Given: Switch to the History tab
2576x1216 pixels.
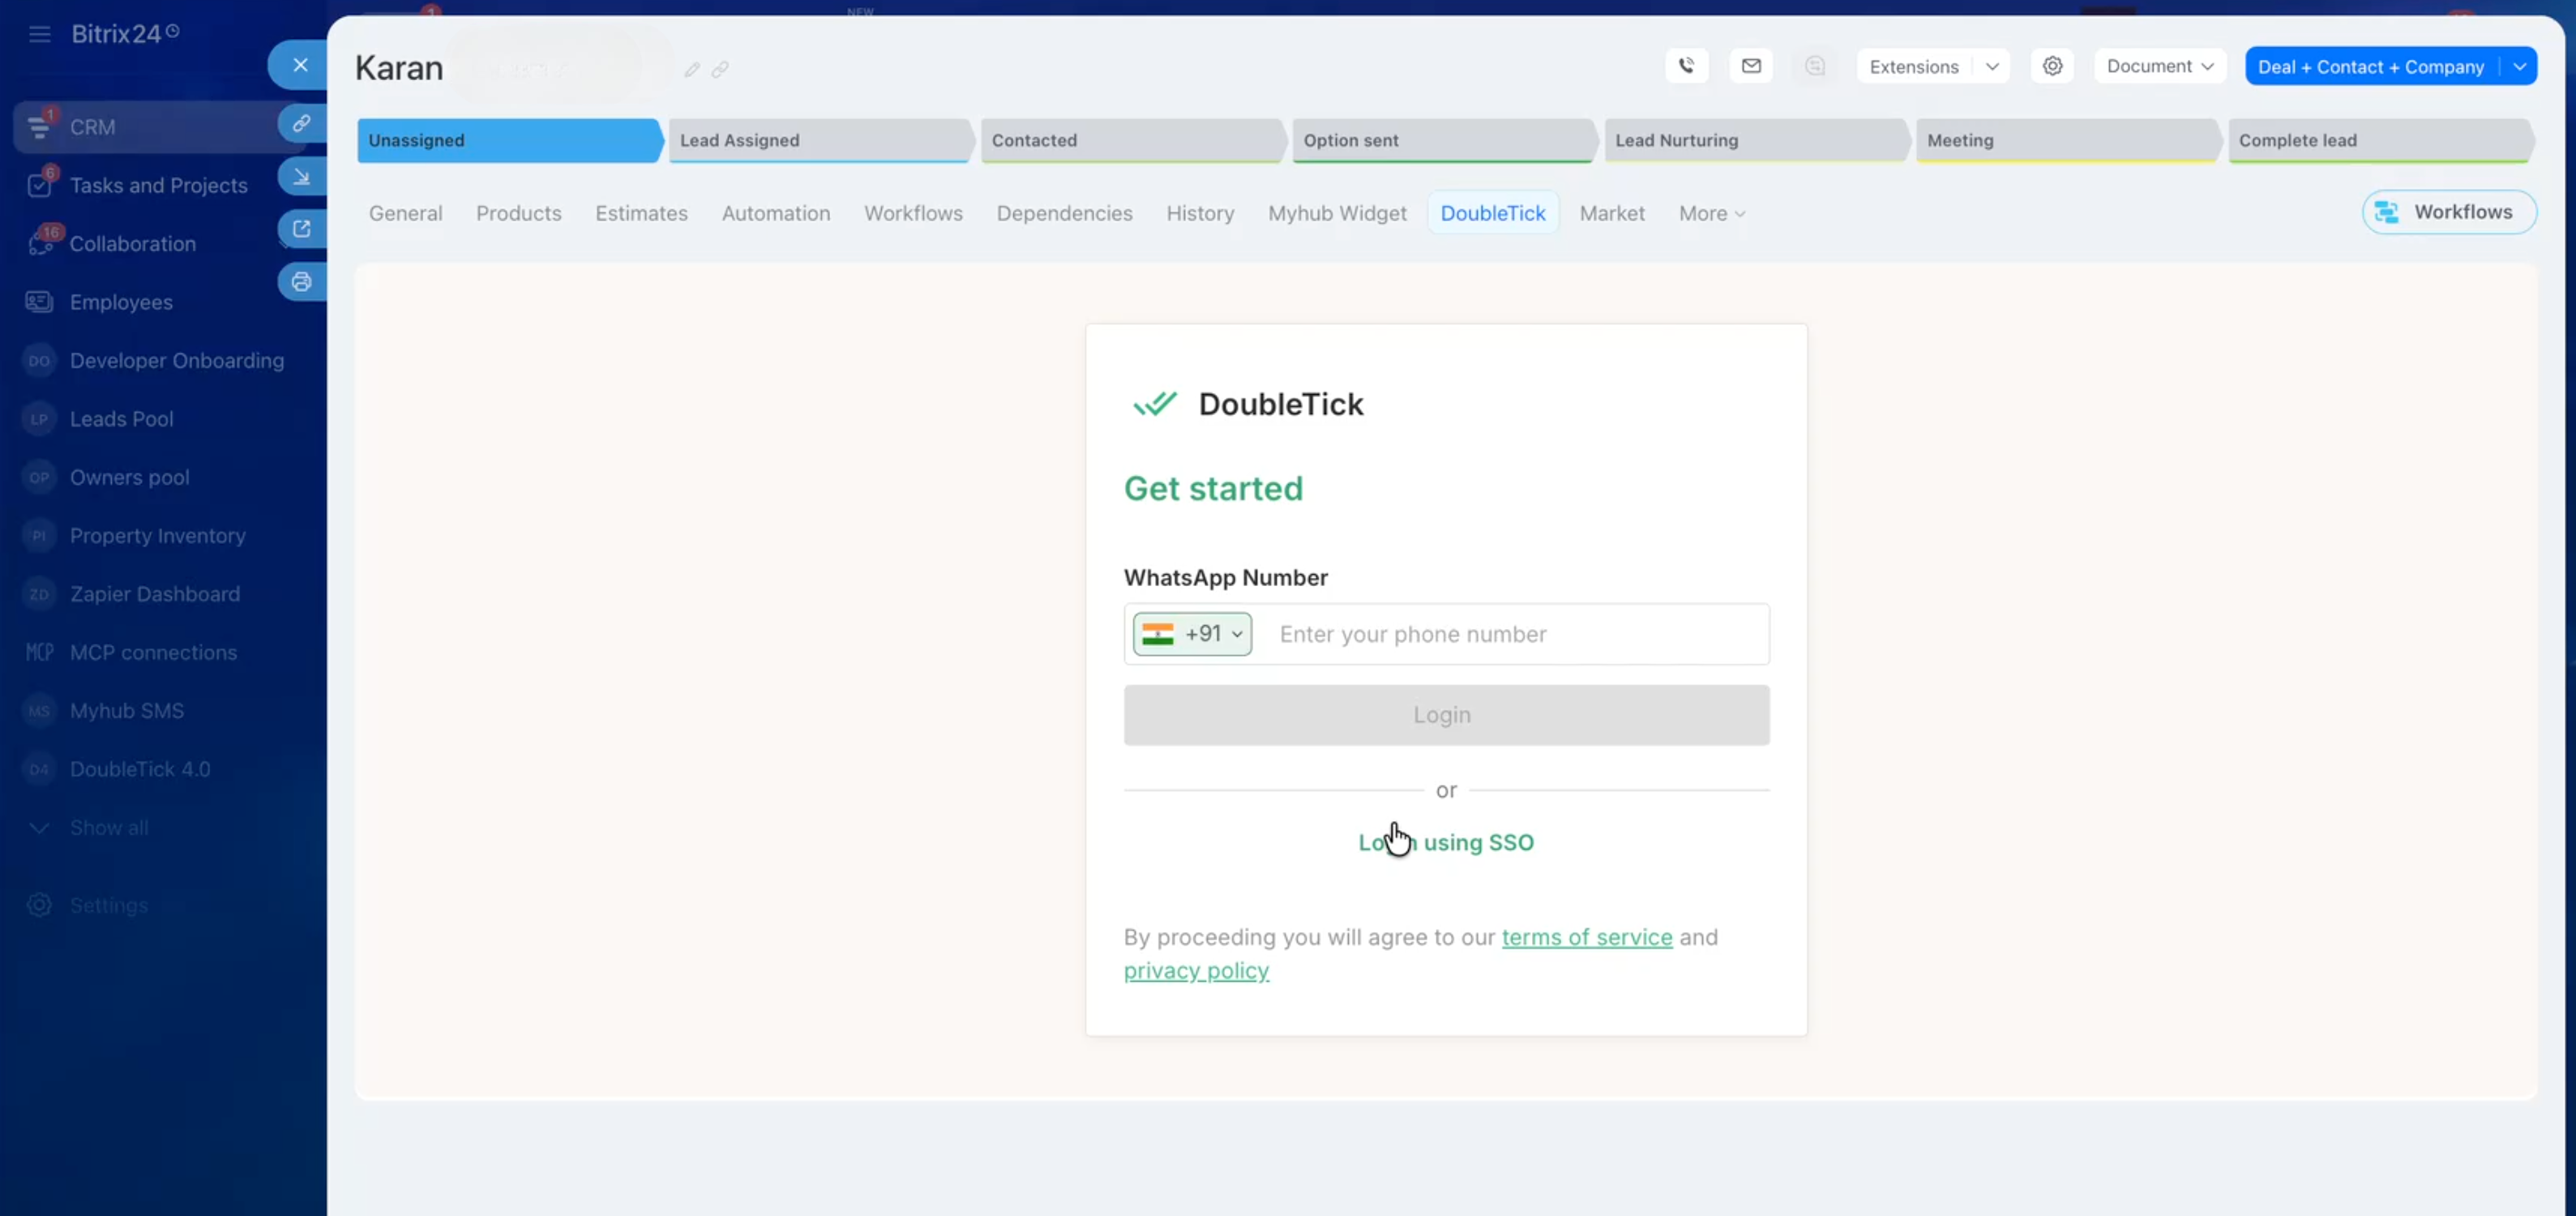Looking at the screenshot, I should [1200, 214].
